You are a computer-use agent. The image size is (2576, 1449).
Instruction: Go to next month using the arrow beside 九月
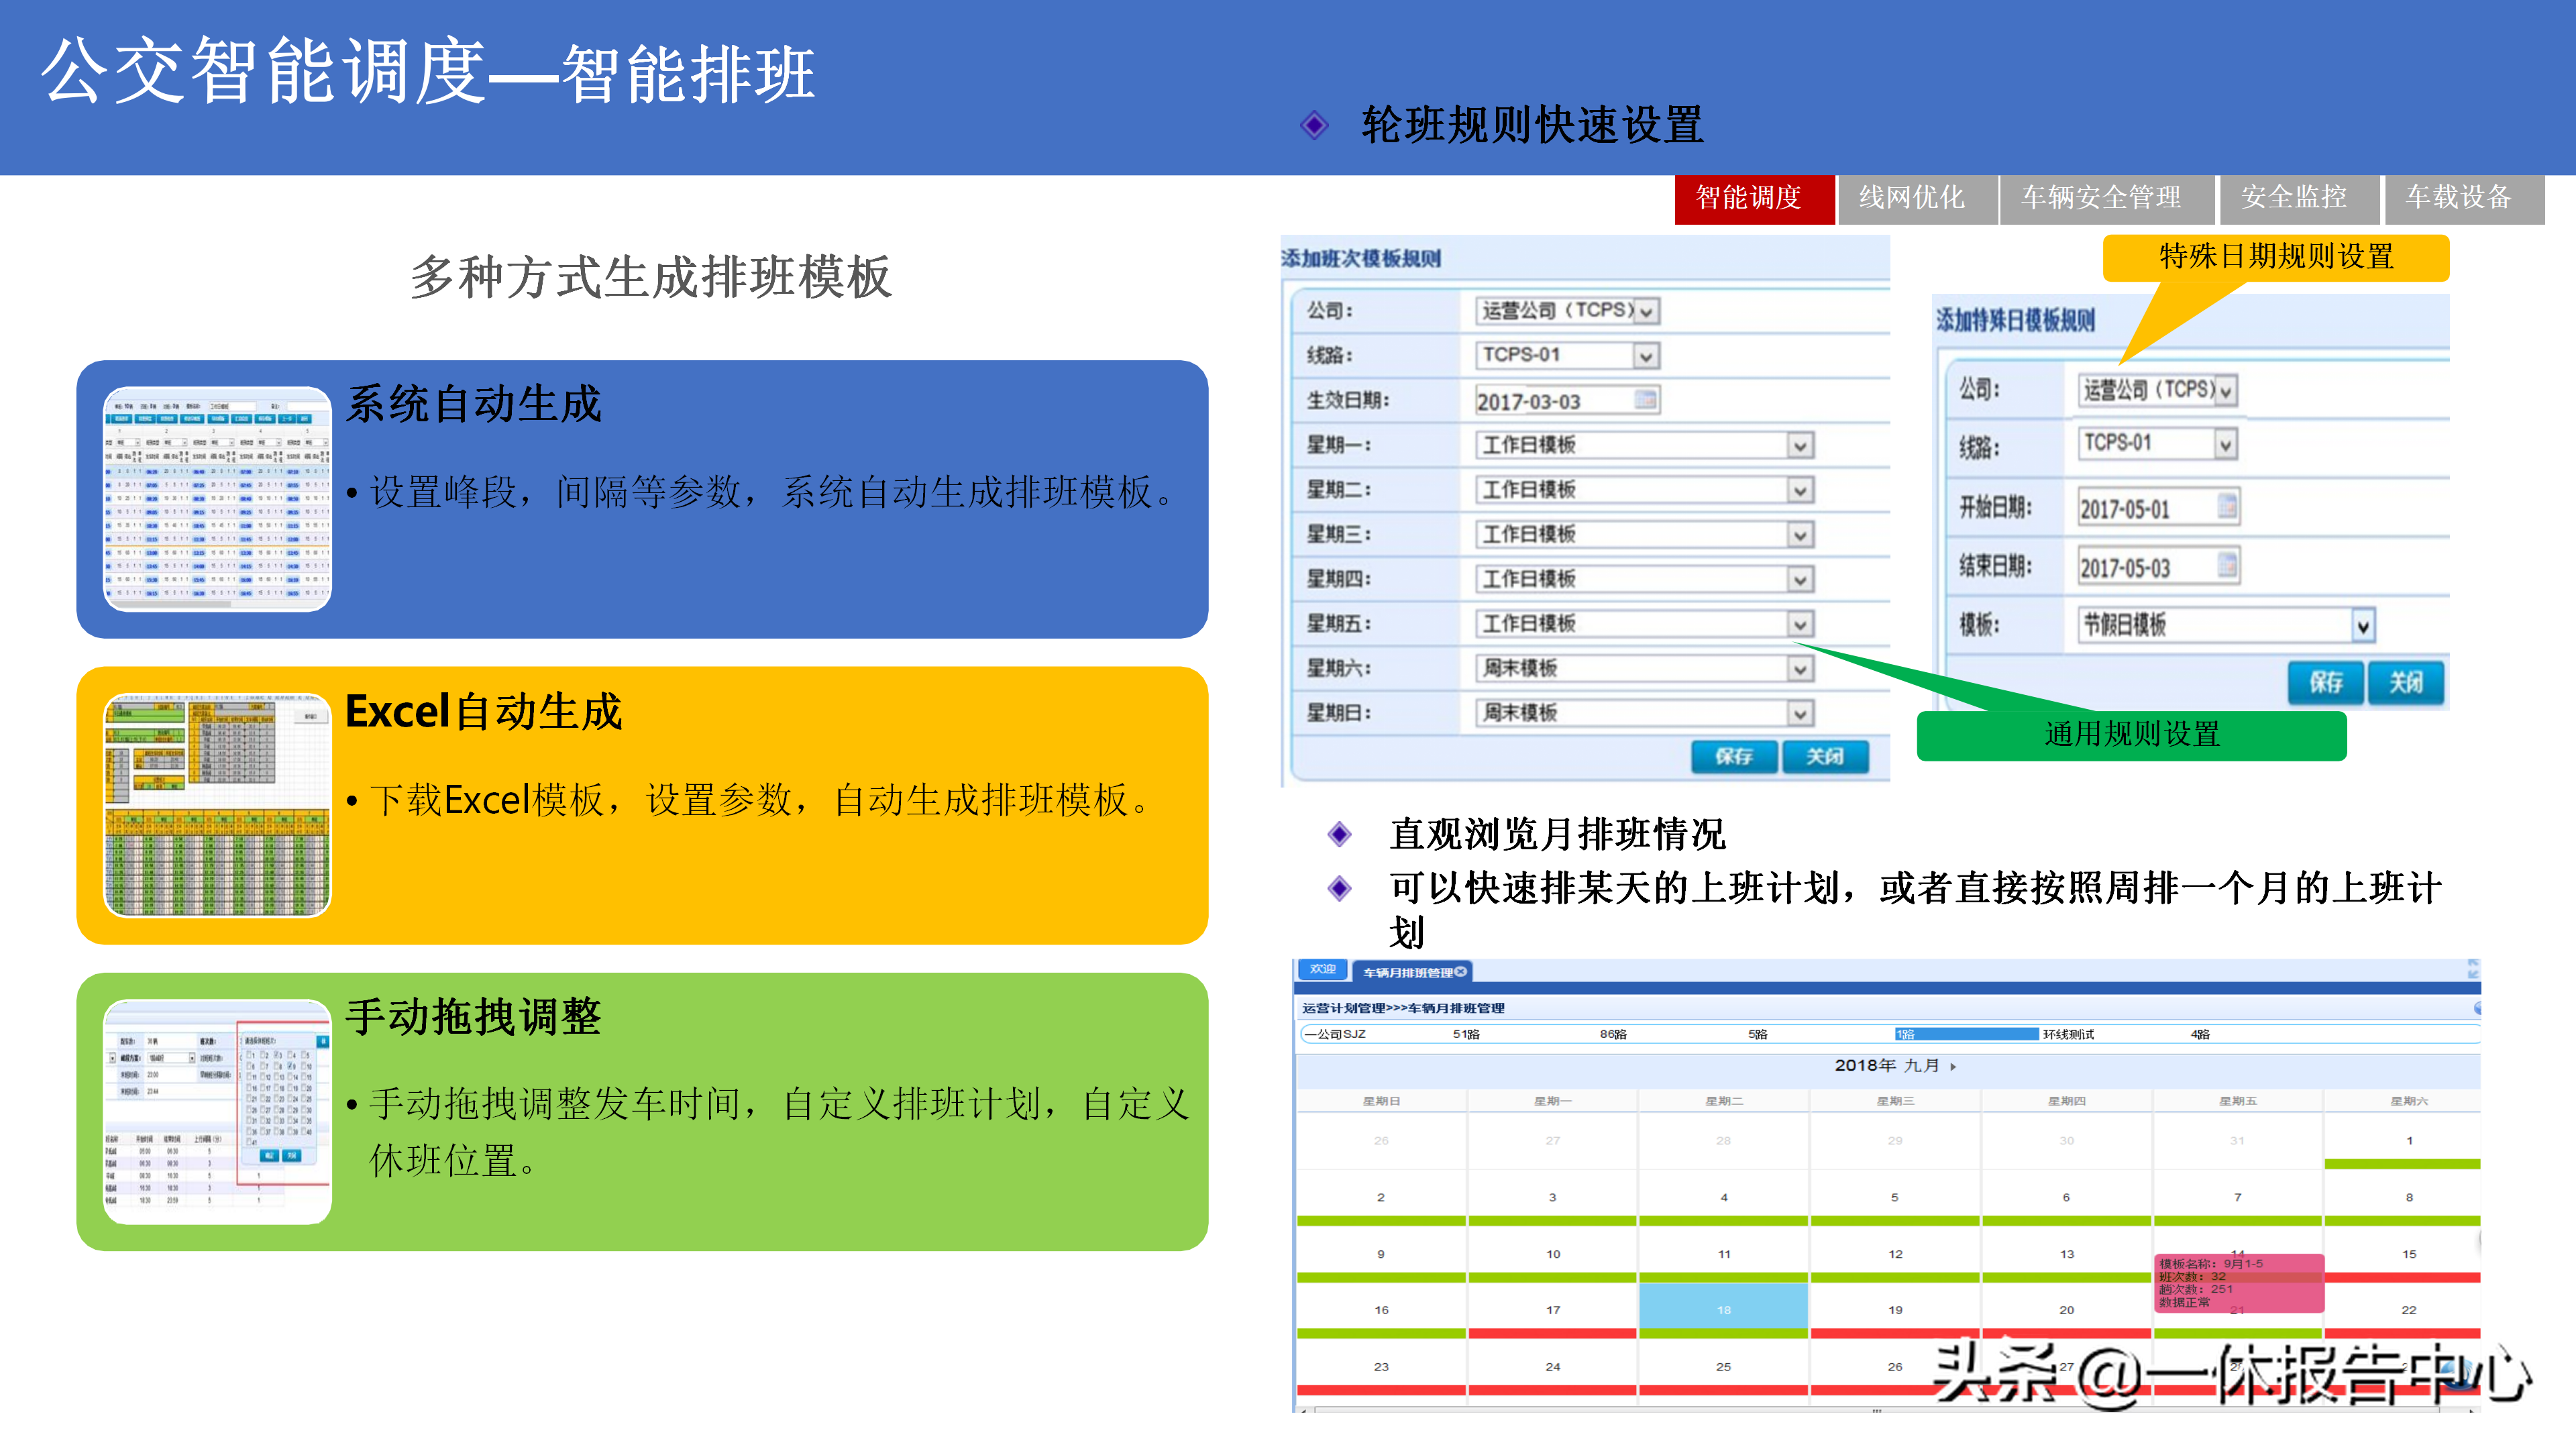tap(1953, 1067)
